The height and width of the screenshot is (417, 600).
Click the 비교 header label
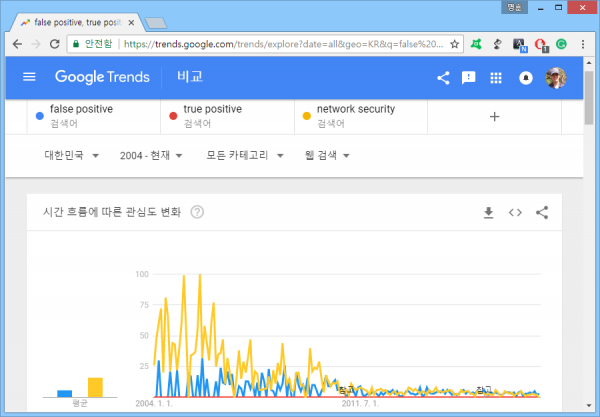pyautogui.click(x=190, y=77)
